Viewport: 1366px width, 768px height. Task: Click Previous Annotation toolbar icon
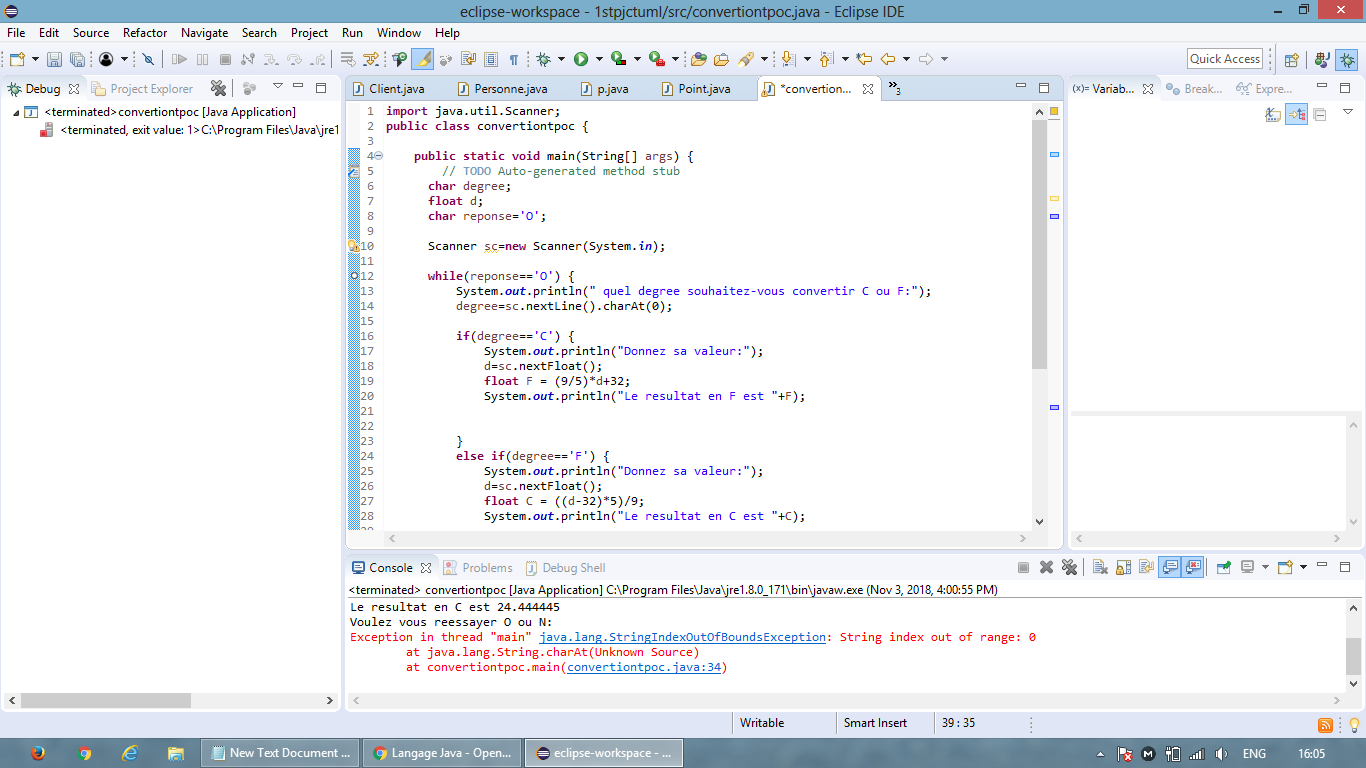(x=826, y=60)
